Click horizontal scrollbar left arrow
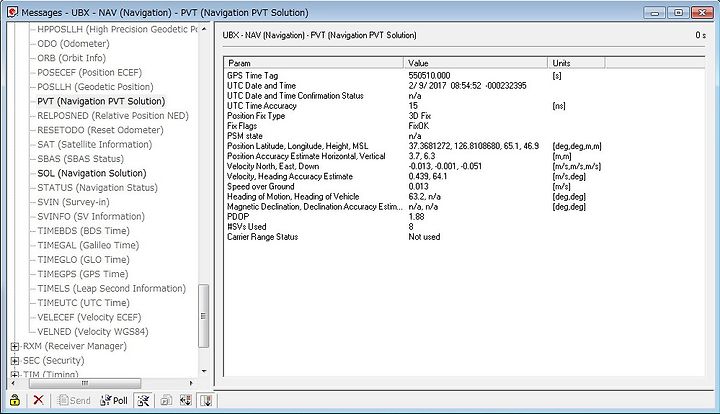Image resolution: width=720 pixels, height=414 pixels. click(x=13, y=383)
